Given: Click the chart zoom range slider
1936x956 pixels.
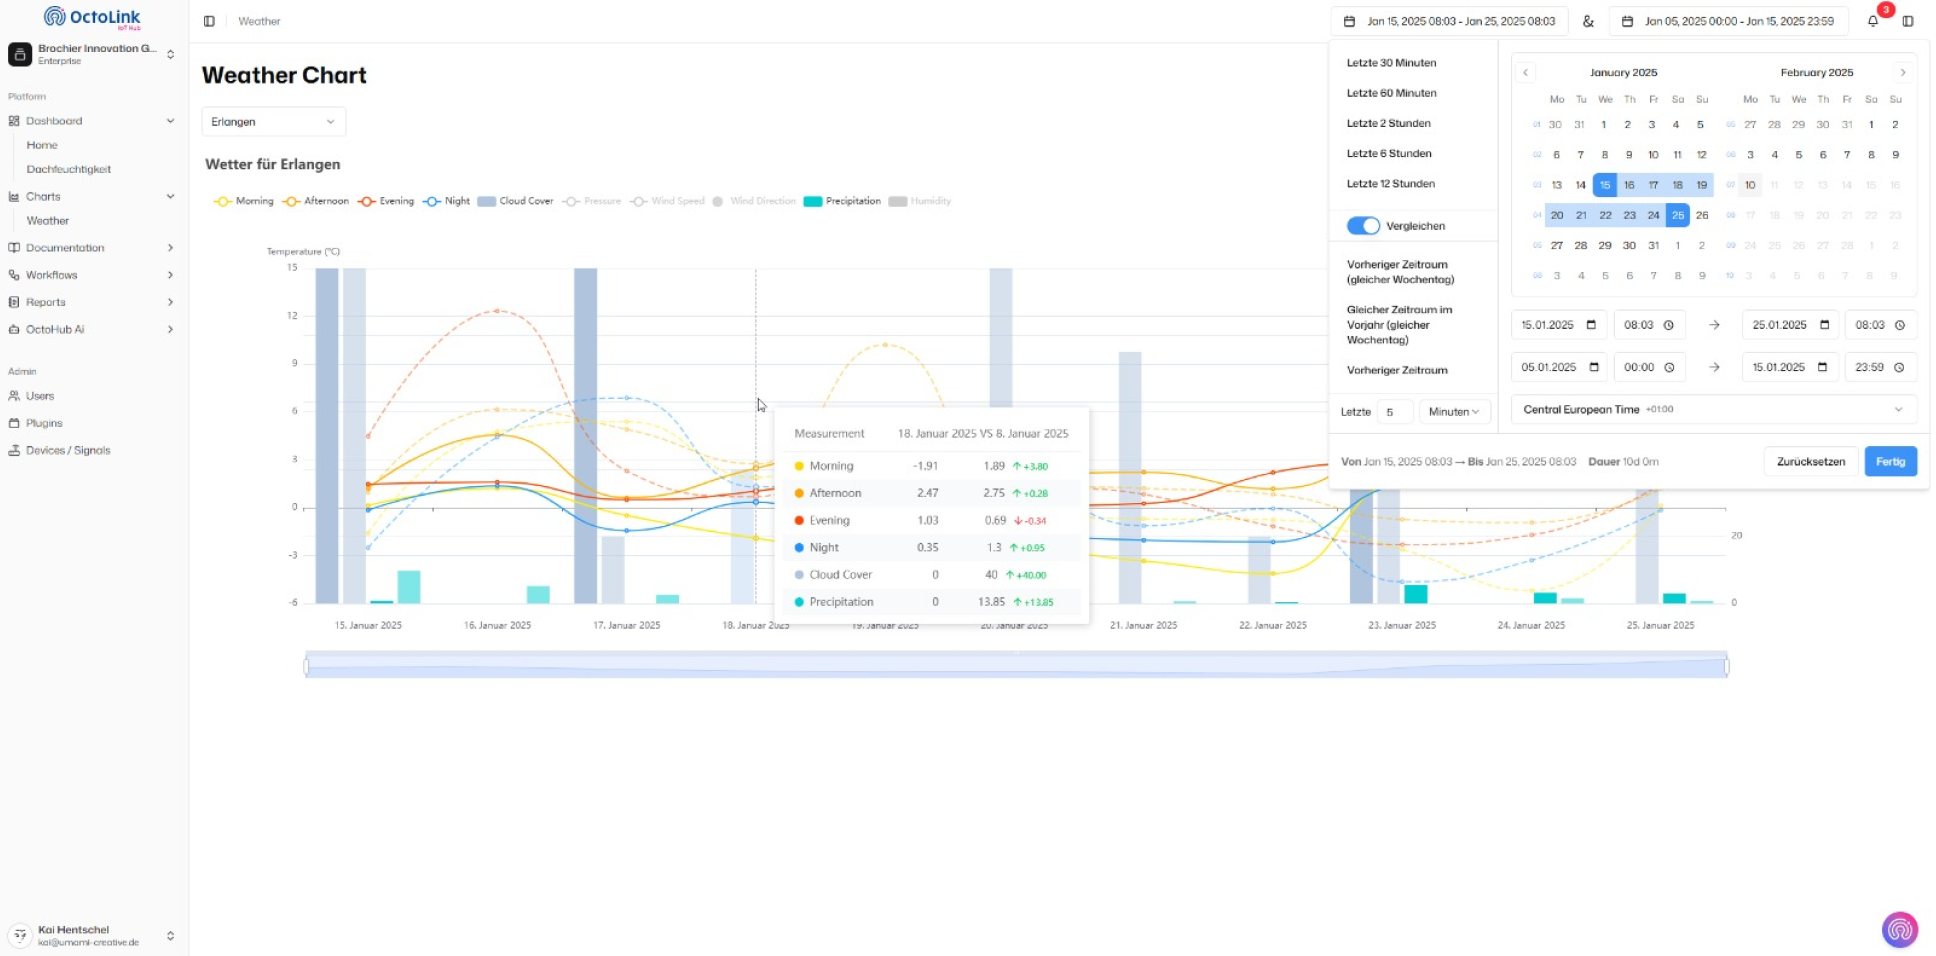Looking at the screenshot, I should coord(1016,665).
